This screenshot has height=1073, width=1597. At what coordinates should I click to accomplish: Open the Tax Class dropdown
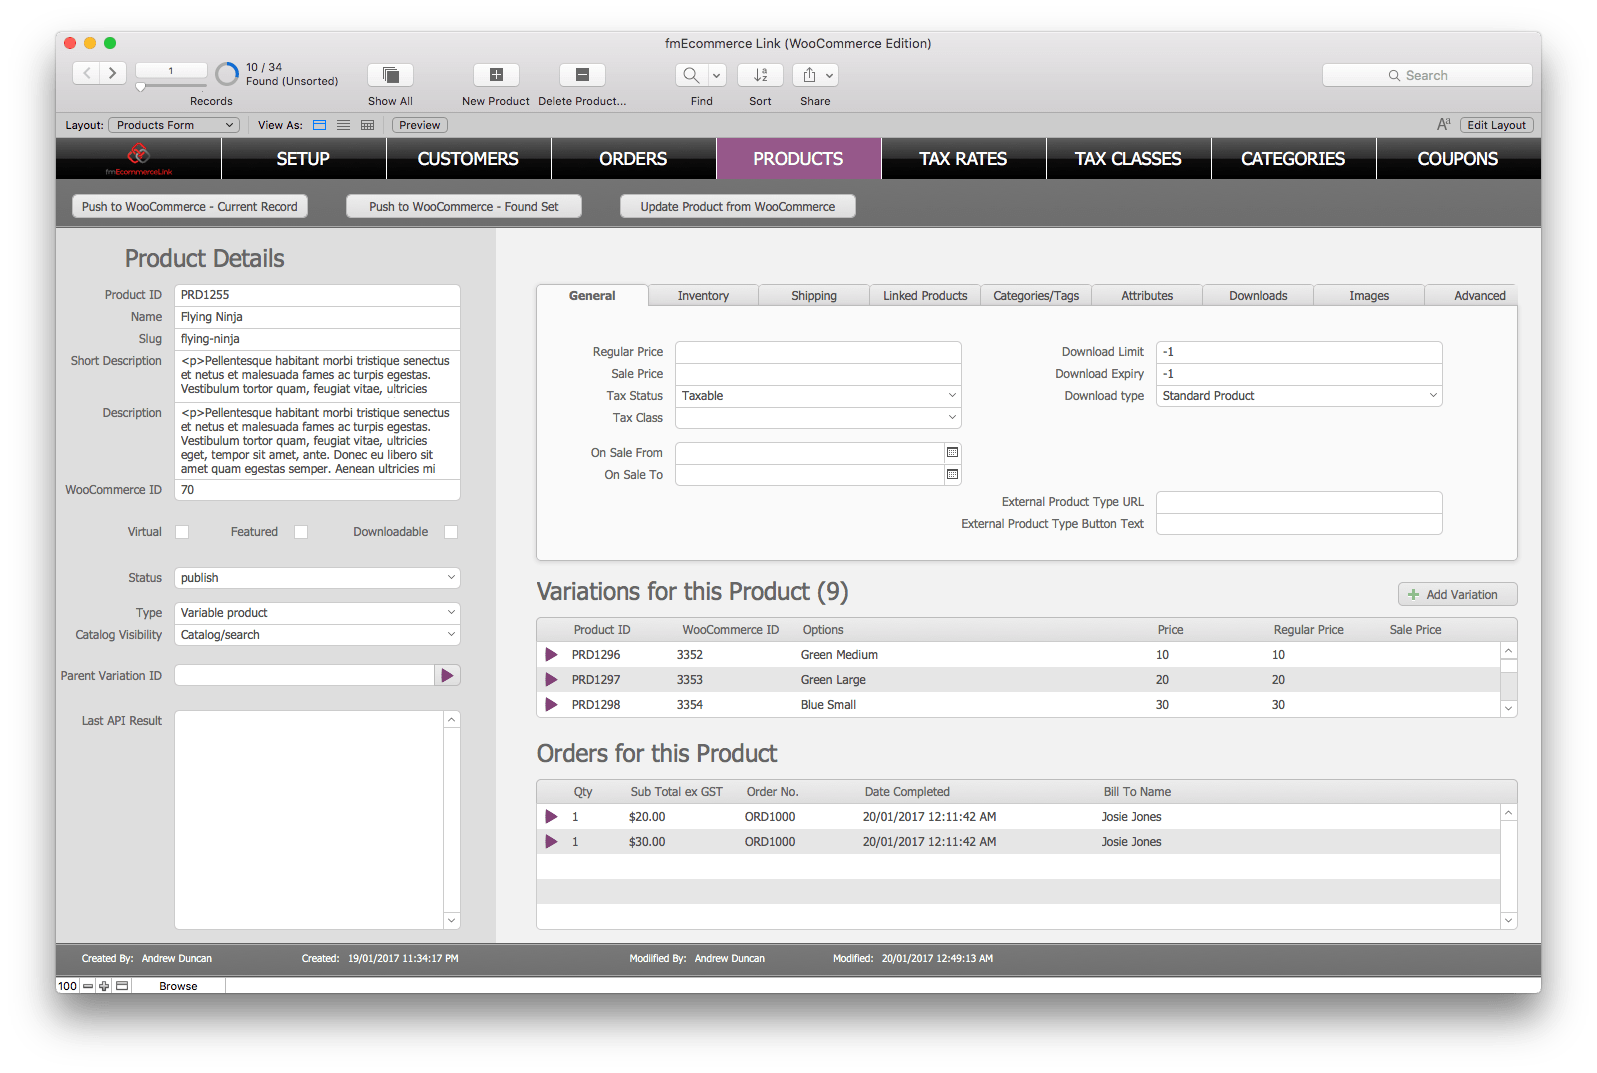(x=818, y=418)
